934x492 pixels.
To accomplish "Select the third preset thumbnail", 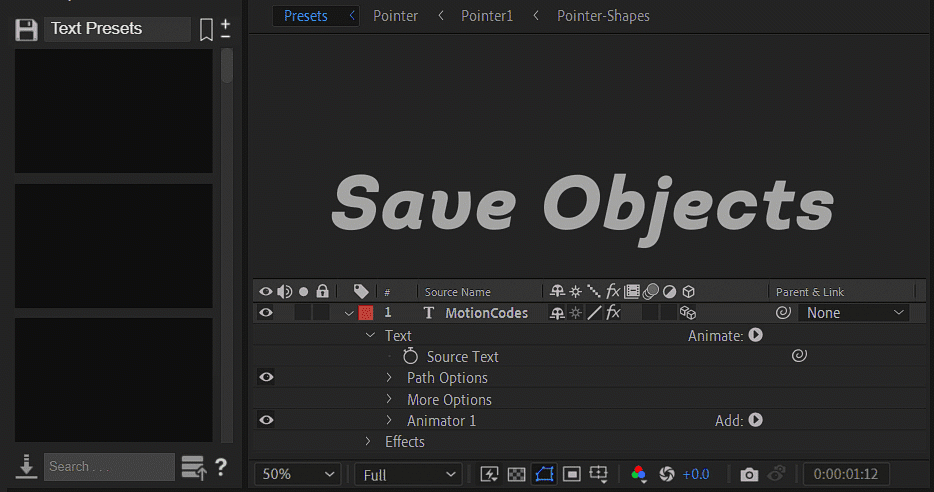I will coord(114,379).
